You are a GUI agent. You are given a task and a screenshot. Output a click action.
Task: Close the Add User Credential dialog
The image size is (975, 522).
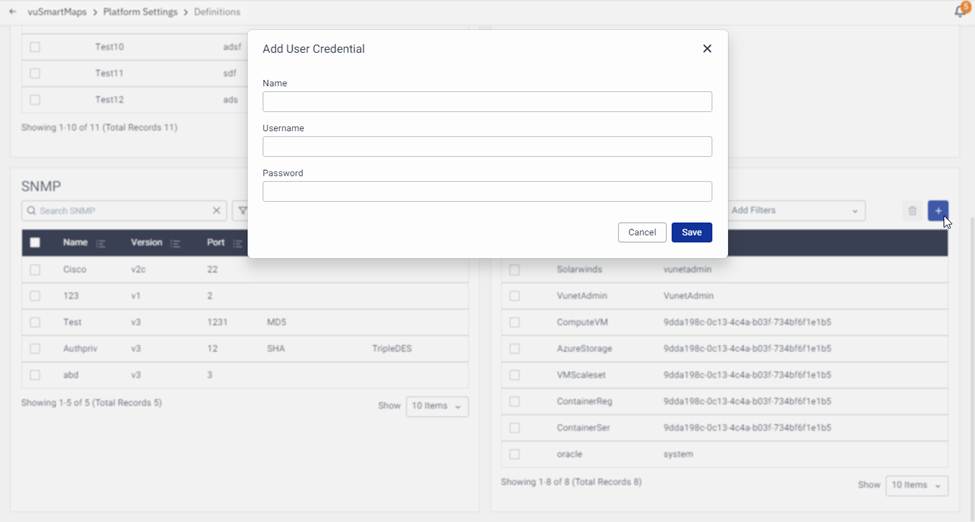[x=707, y=49]
